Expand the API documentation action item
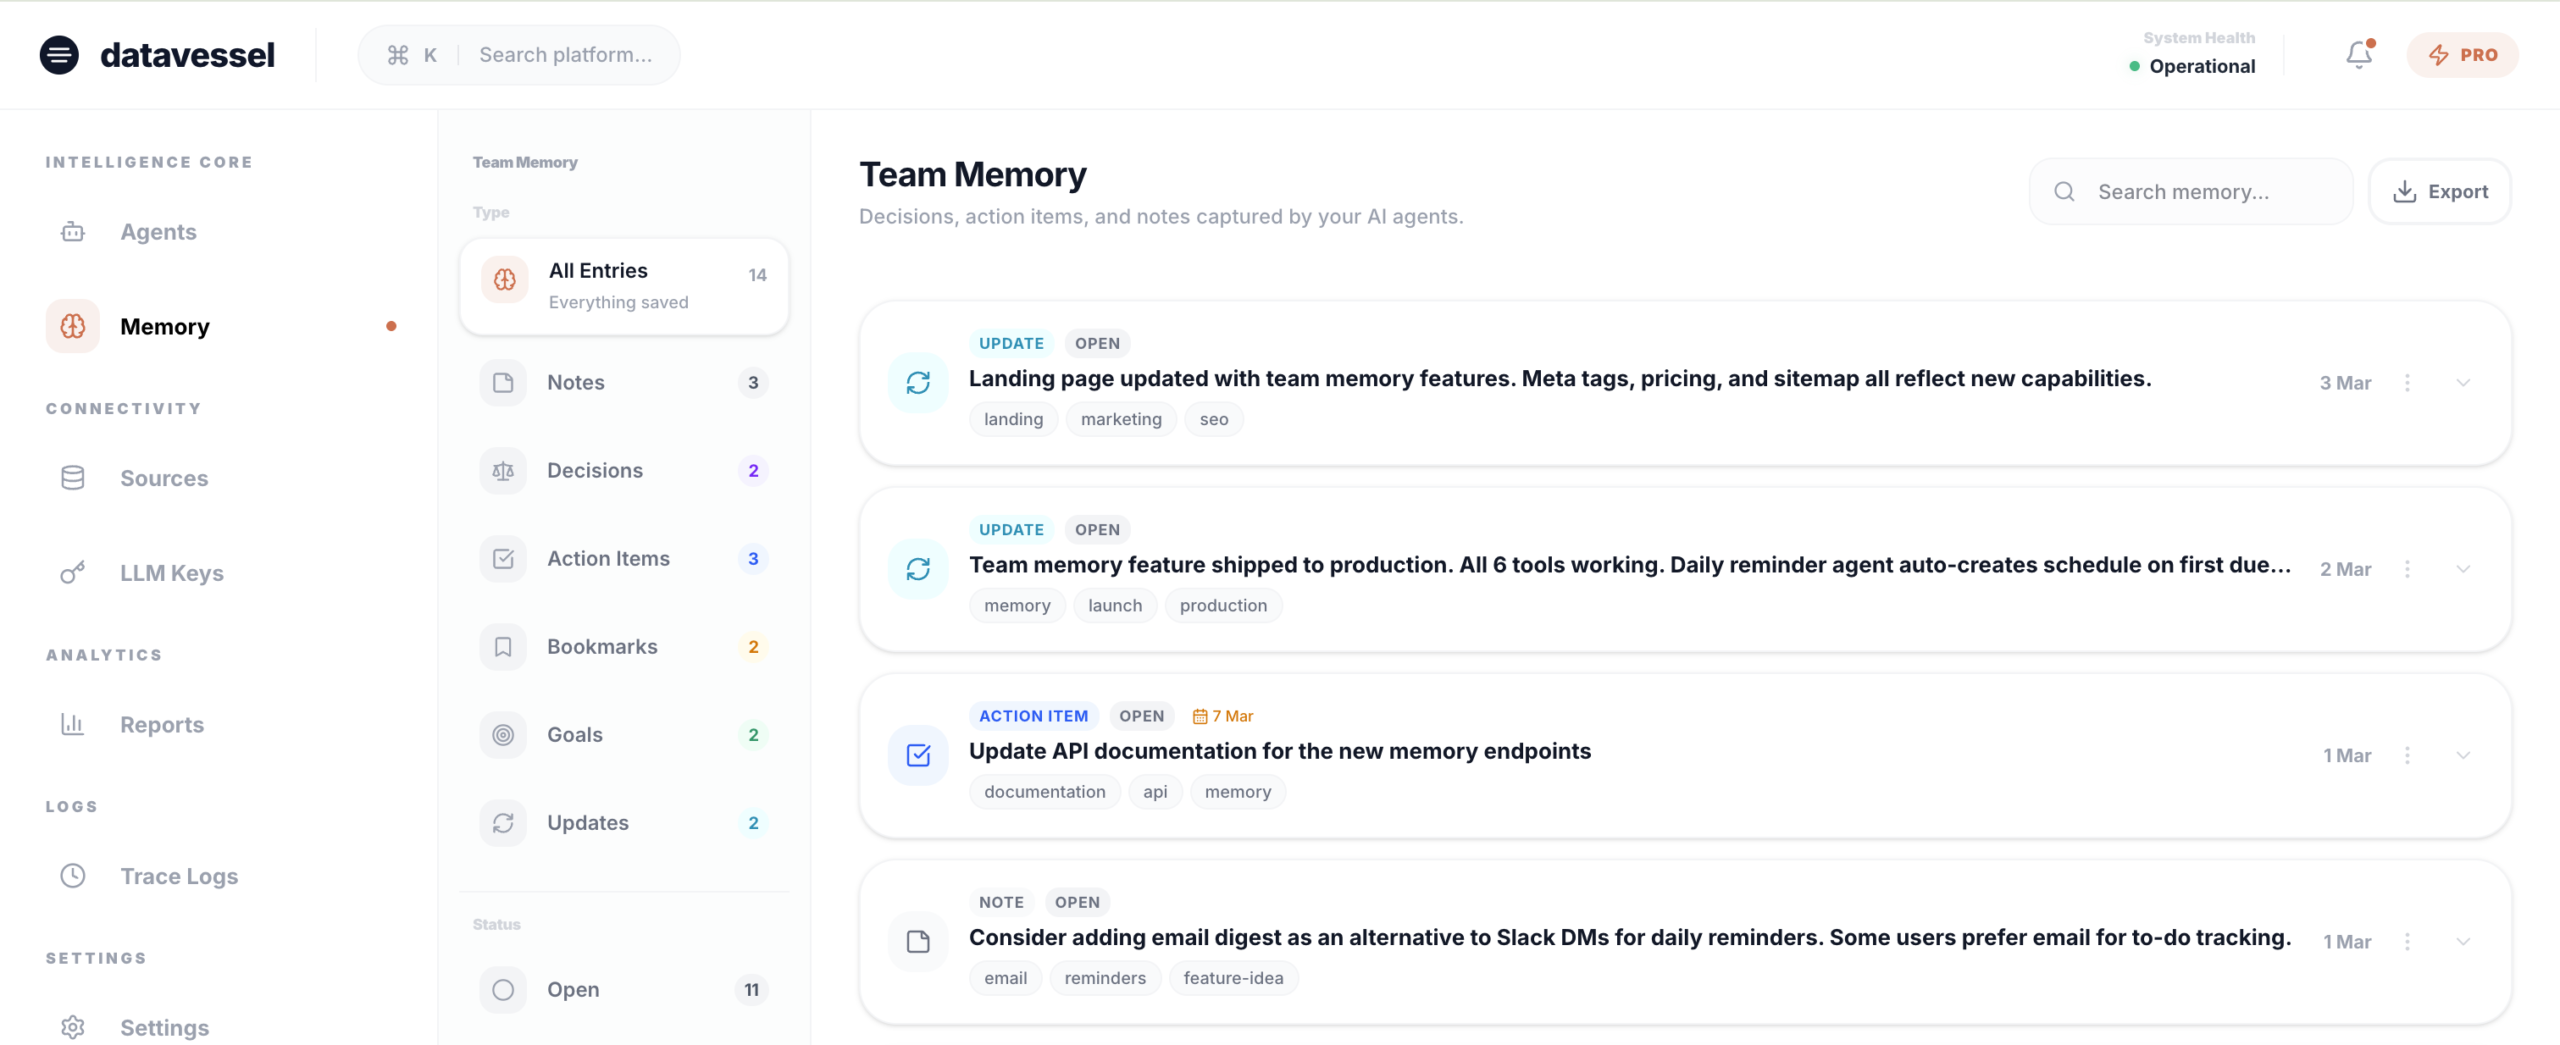2560x1045 pixels. [x=2462, y=755]
